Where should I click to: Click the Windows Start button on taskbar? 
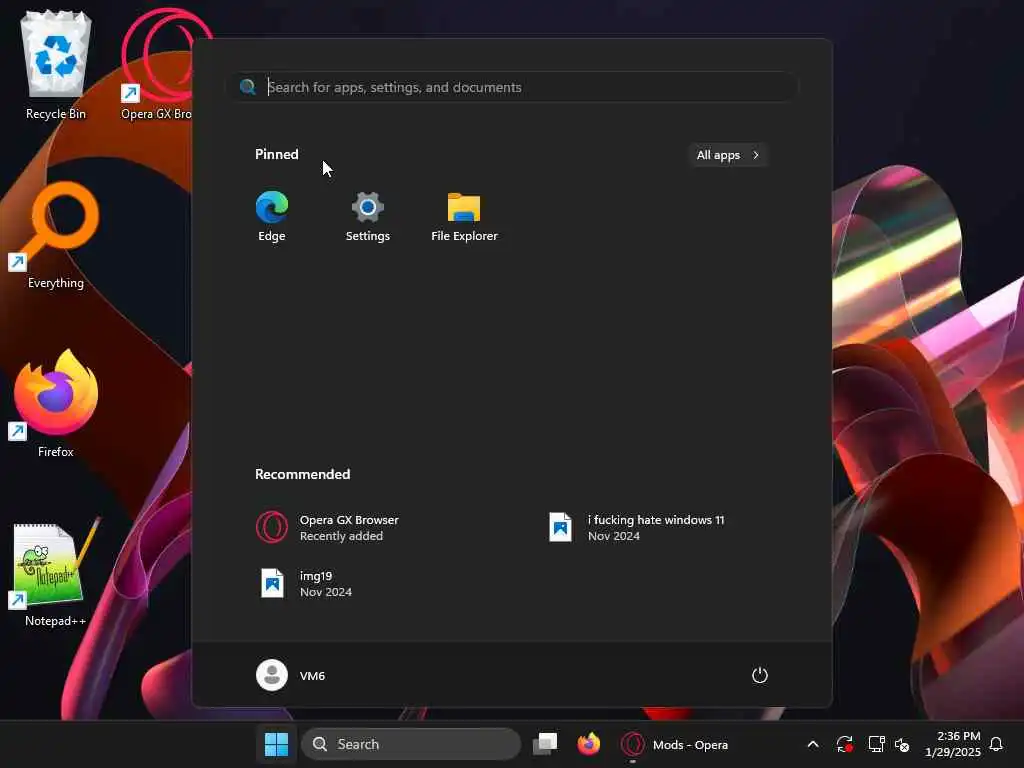click(x=276, y=744)
